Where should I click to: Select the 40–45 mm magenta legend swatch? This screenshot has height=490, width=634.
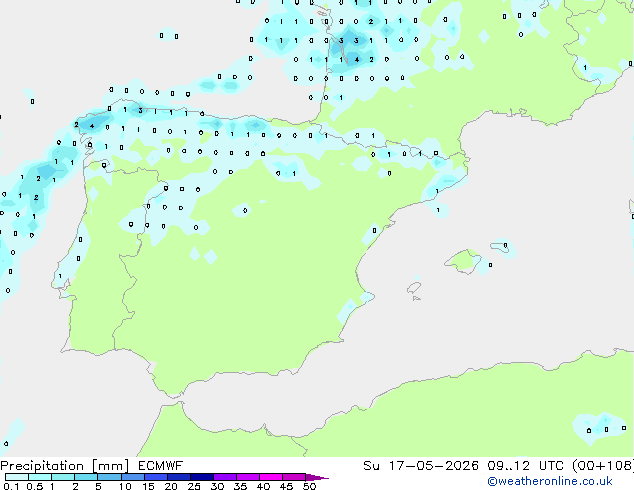click(271, 477)
